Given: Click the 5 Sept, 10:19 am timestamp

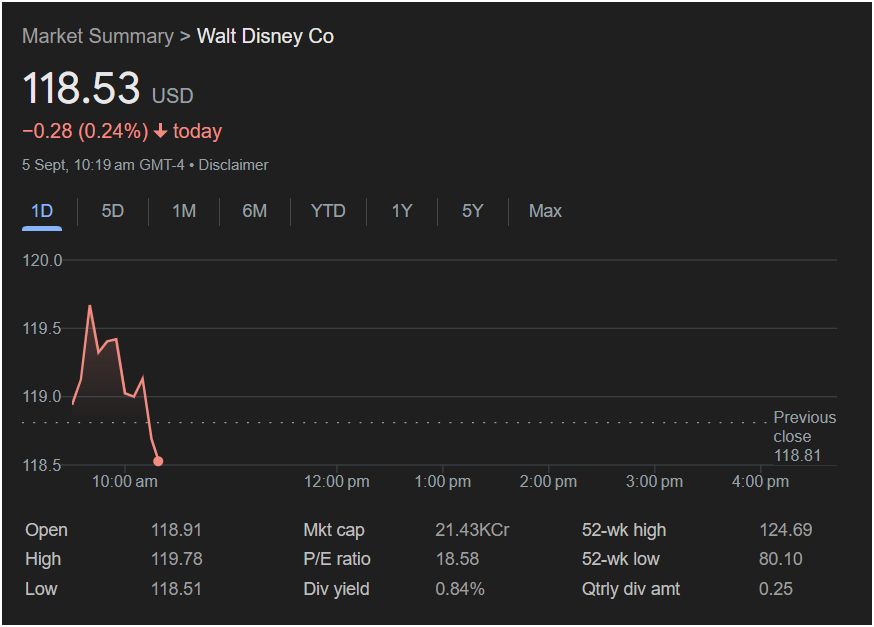Looking at the screenshot, I should (78, 165).
